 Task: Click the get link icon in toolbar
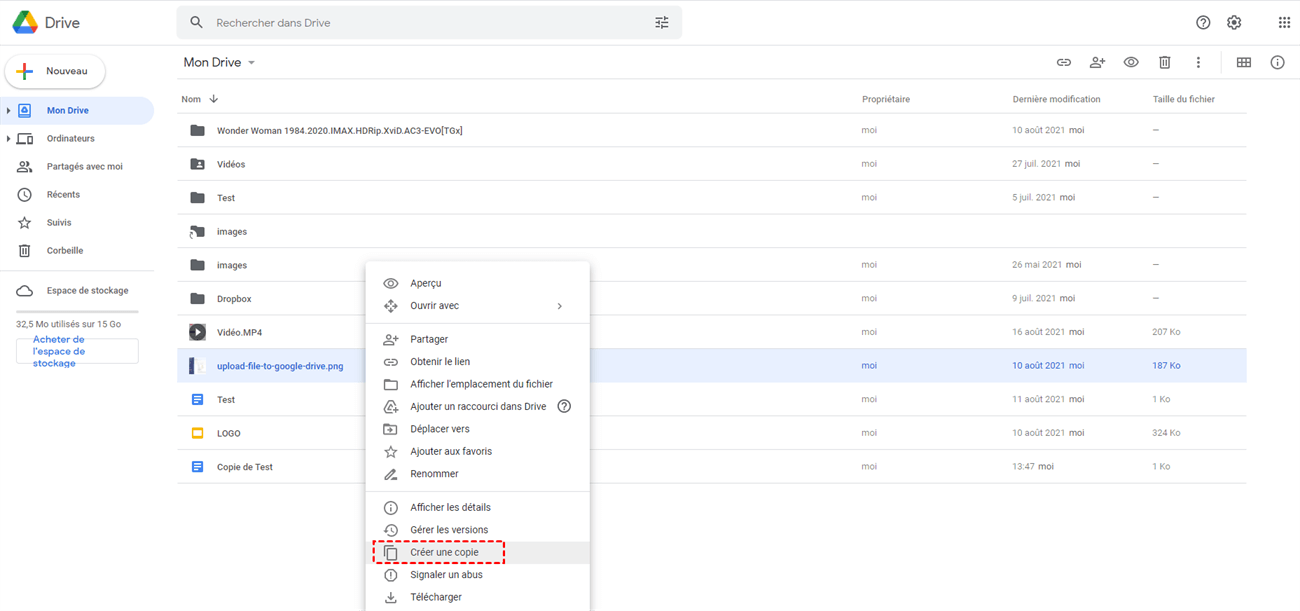tap(1064, 62)
